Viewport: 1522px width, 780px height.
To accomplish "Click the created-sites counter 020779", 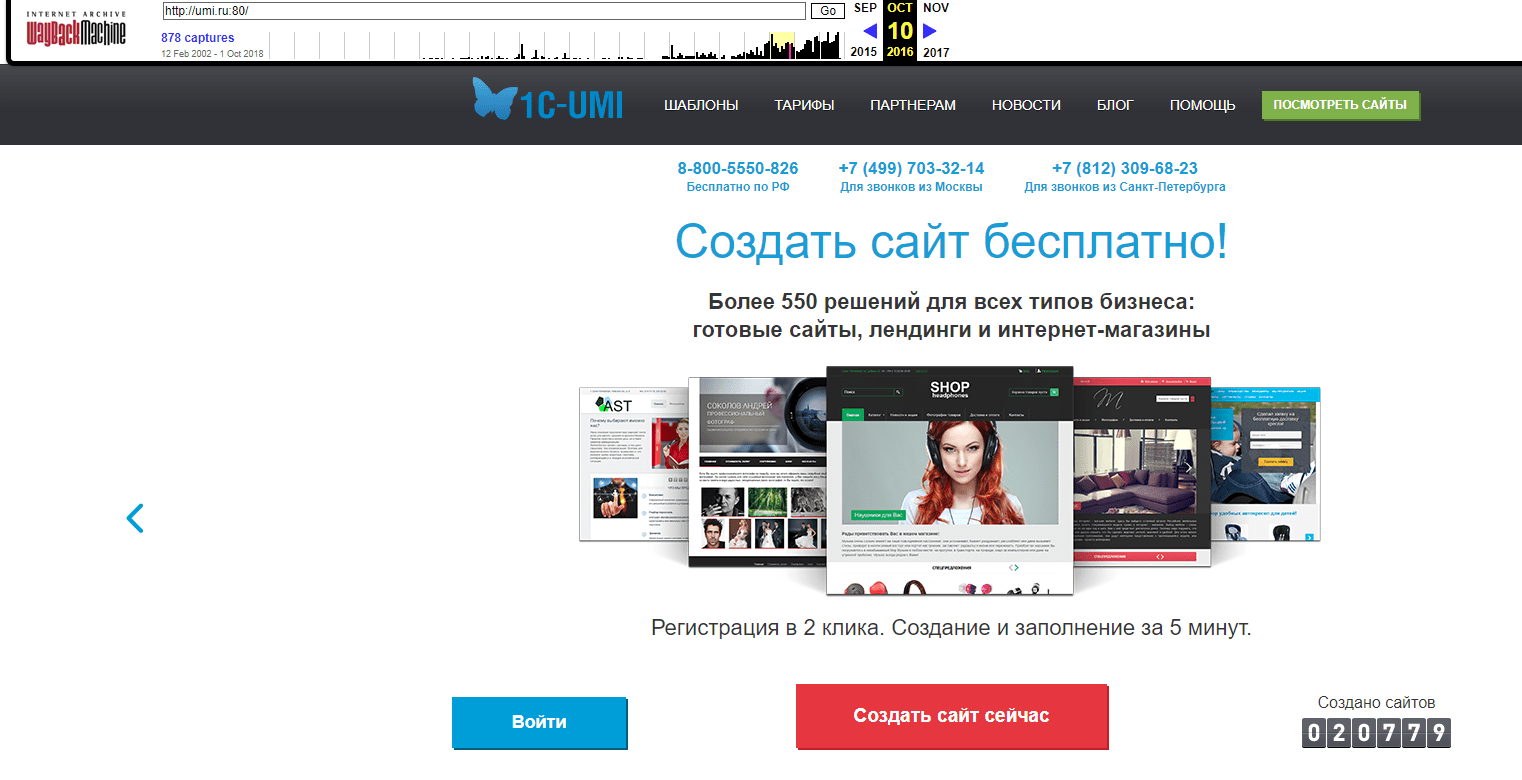I will click(1376, 733).
